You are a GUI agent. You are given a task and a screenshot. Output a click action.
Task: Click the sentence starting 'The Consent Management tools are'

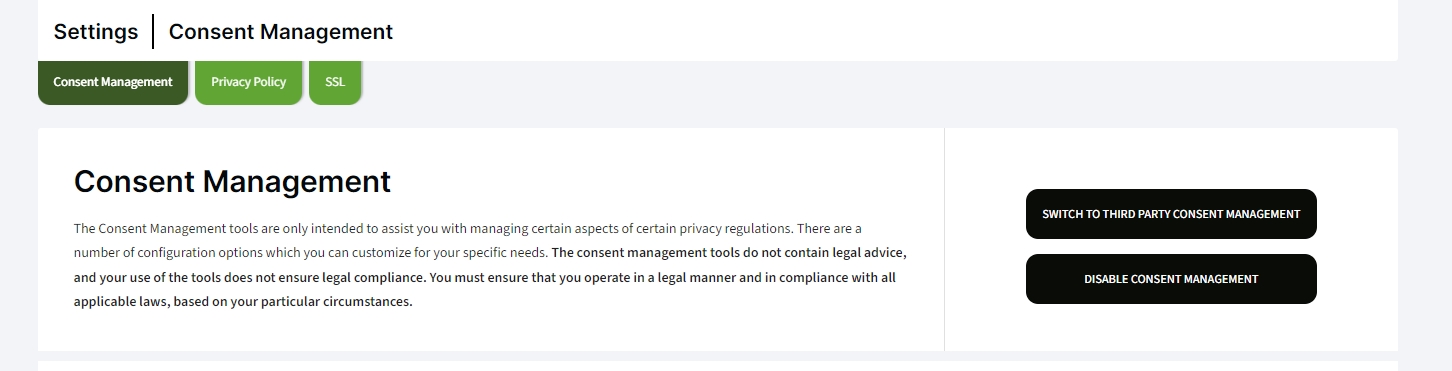click(434, 229)
